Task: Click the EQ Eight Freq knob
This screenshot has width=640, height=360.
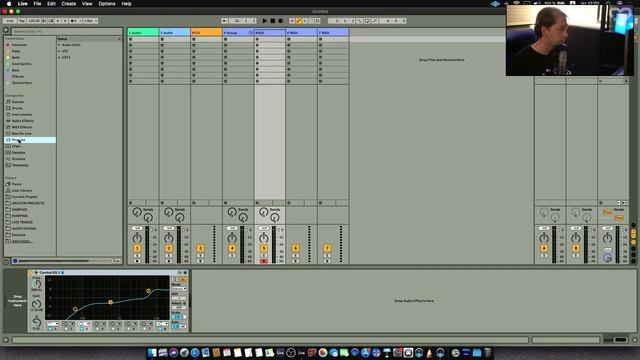Action: (x=36, y=284)
